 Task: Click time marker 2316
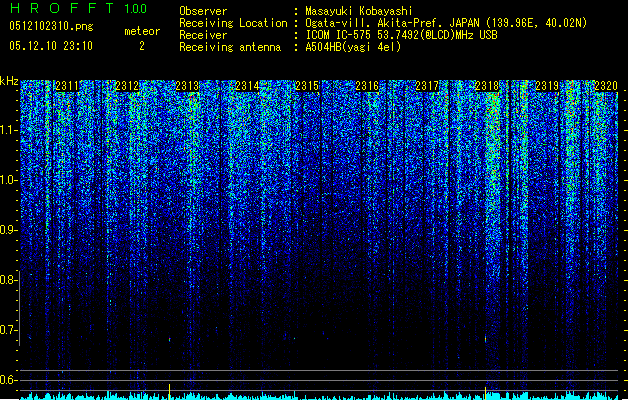[367, 86]
